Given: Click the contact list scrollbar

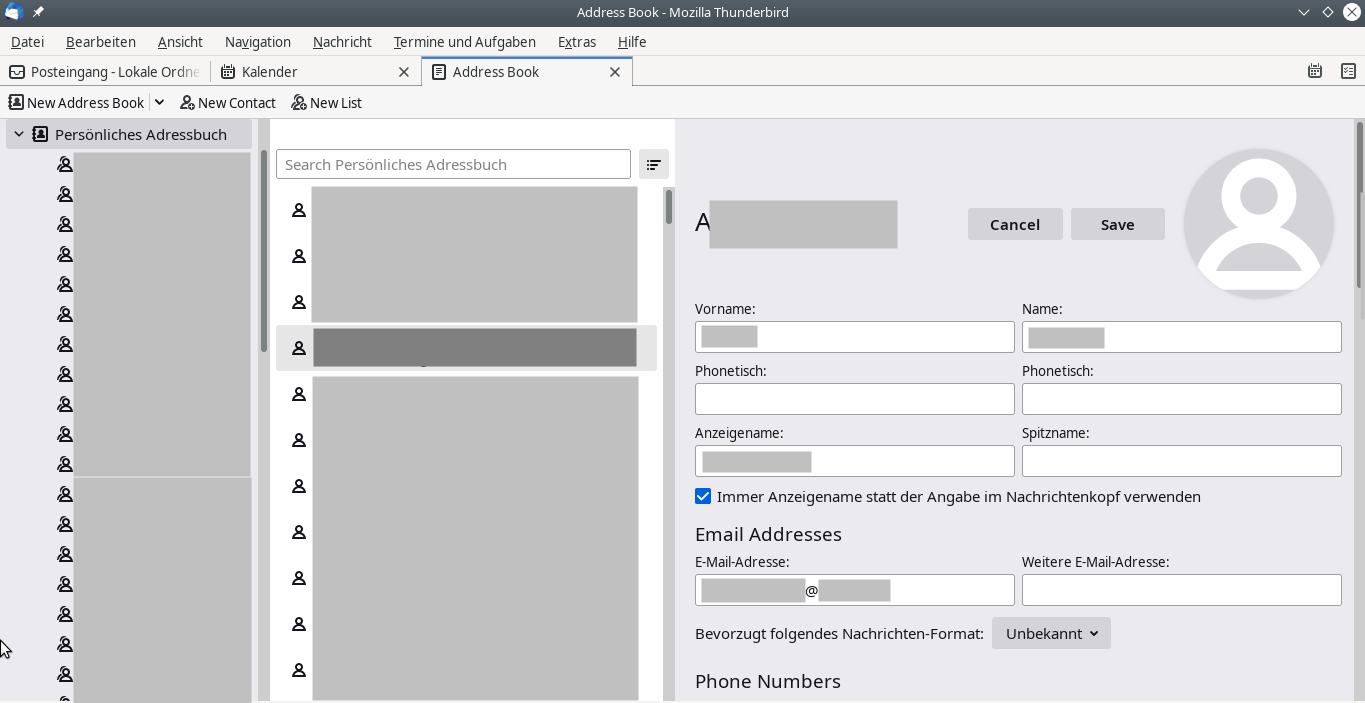Looking at the screenshot, I should (x=669, y=207).
